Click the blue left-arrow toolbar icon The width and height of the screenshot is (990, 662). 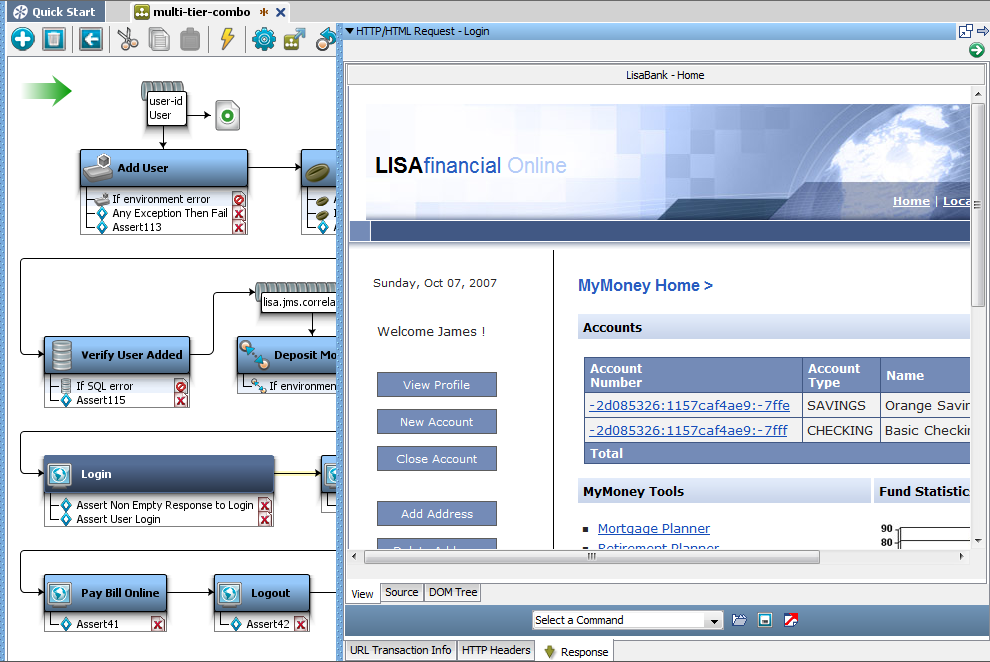(x=91, y=40)
